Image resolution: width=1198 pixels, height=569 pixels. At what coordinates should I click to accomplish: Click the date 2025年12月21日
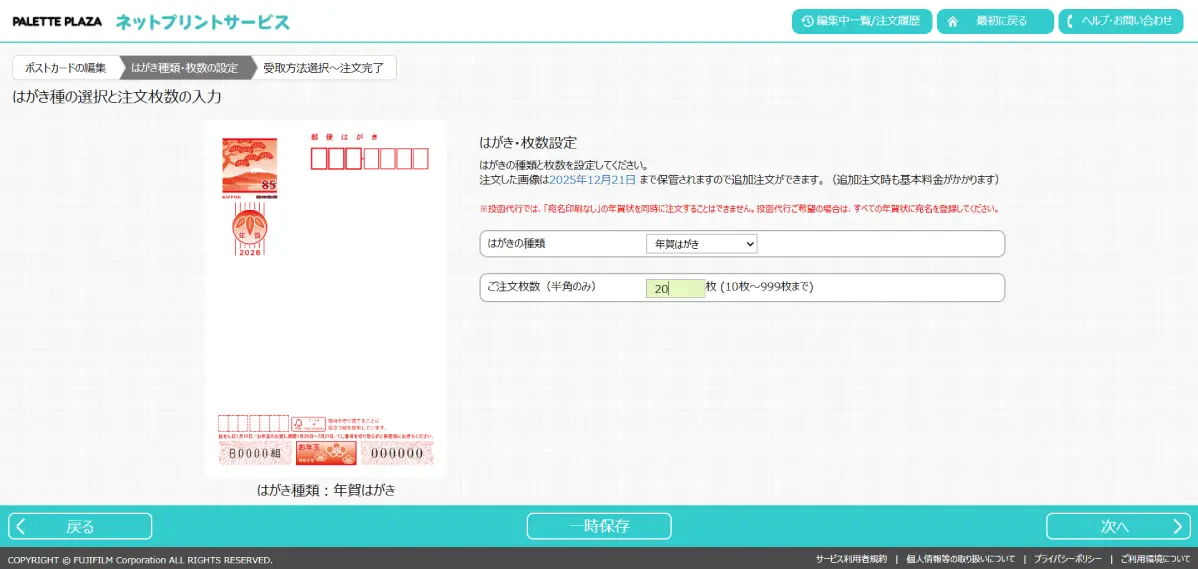click(593, 179)
